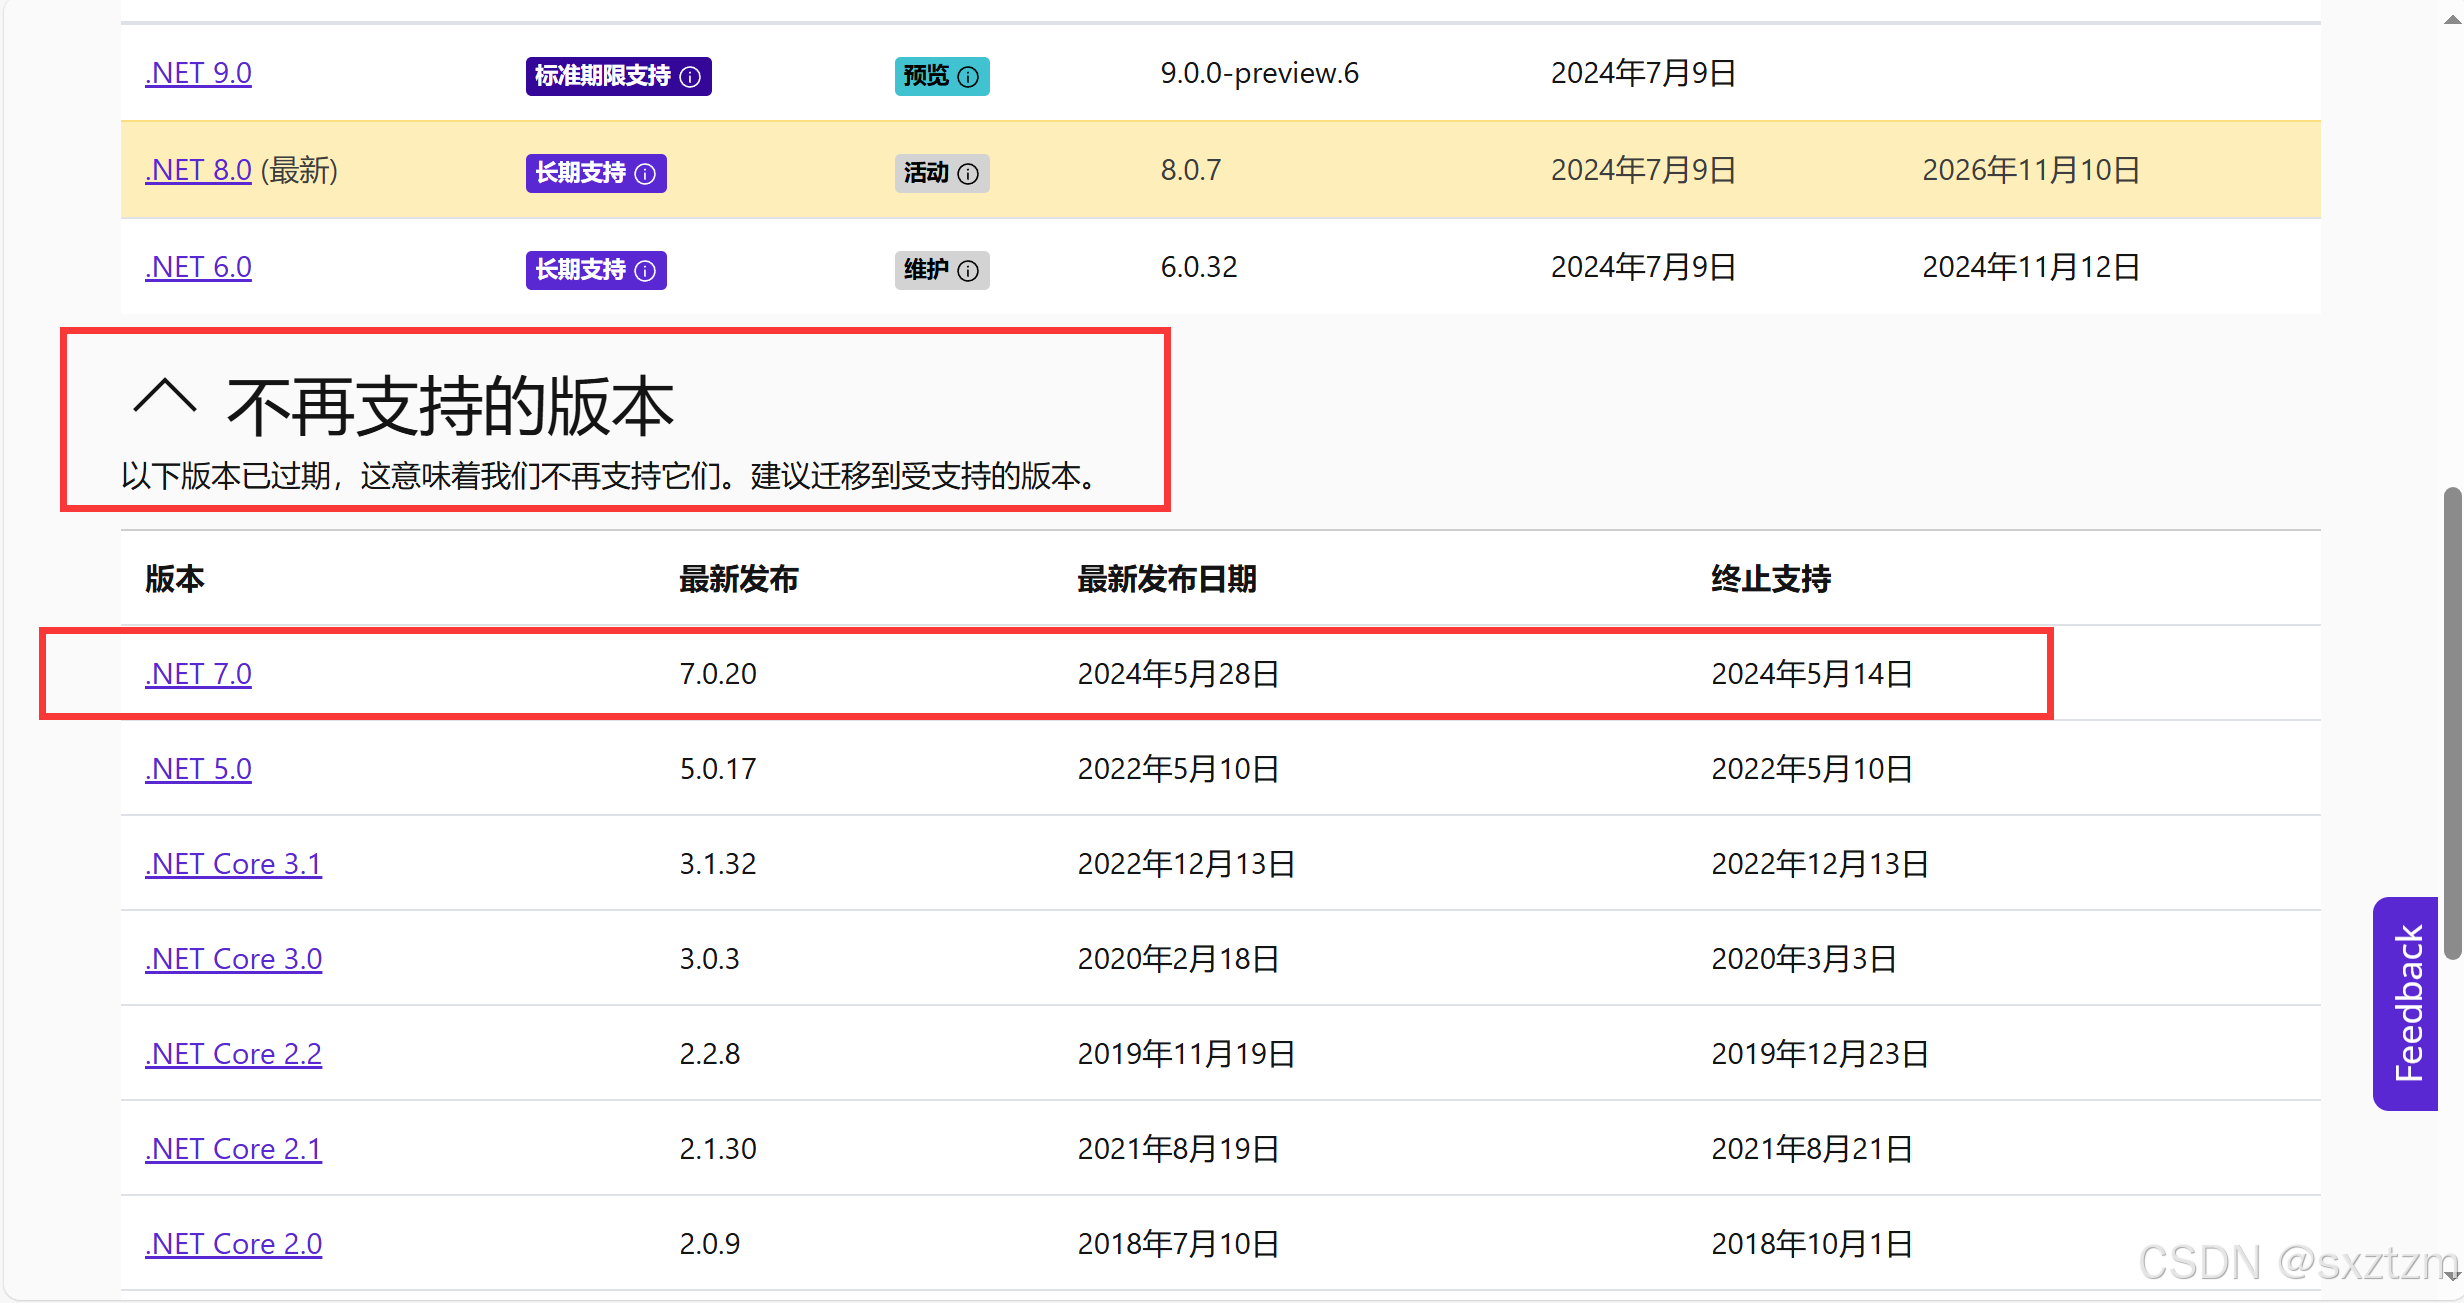Screen dimensions: 2464x1303
Task: Click version value 2.1.30
Action: (x=718, y=1149)
